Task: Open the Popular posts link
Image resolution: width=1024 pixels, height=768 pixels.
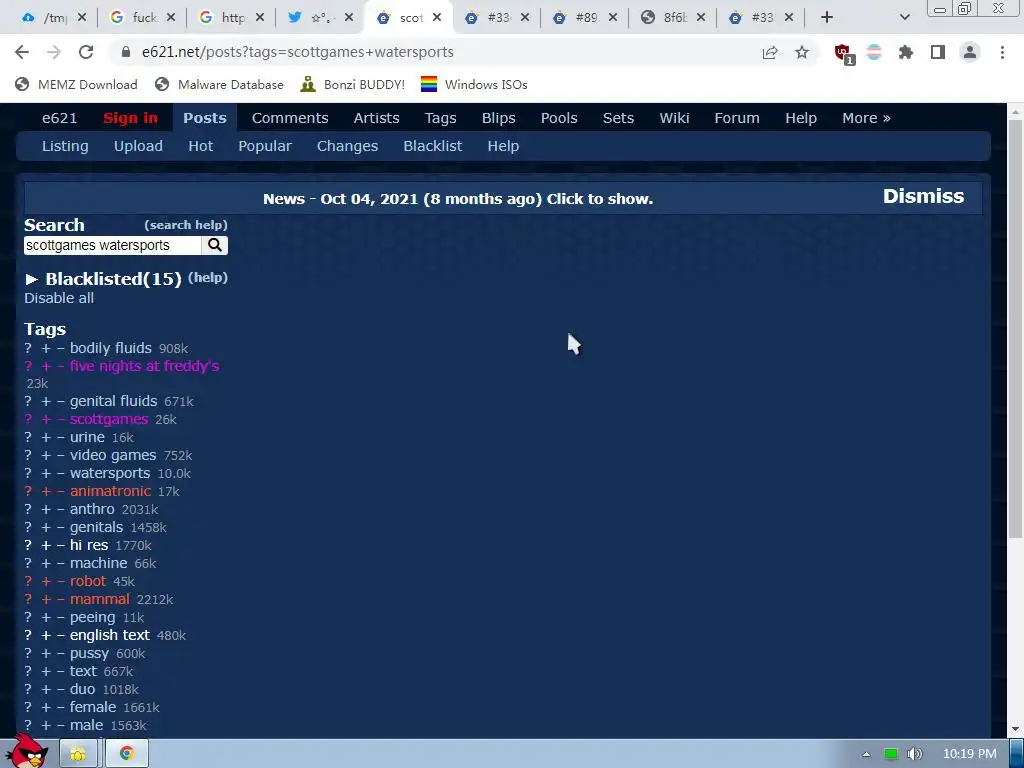Action: [264, 146]
